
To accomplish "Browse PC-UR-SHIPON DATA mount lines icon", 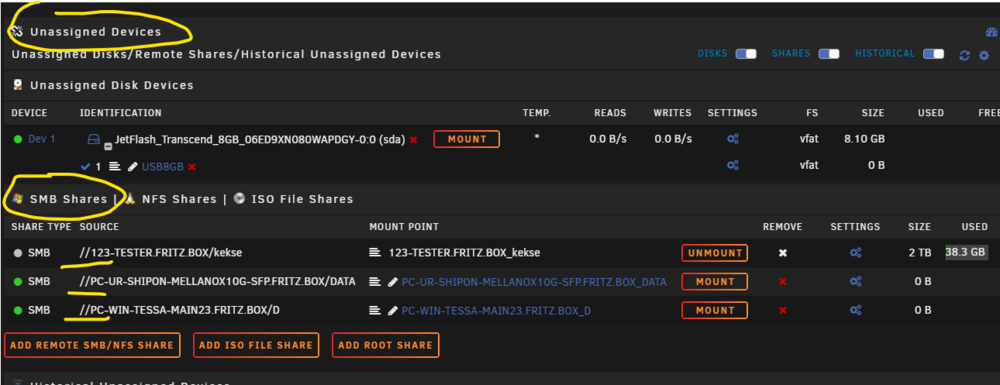I will [375, 282].
